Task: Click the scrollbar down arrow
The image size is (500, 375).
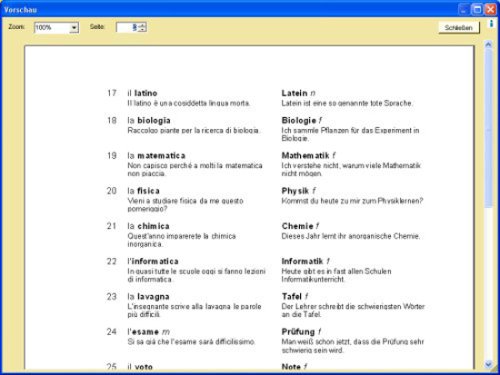Action: 488,364
